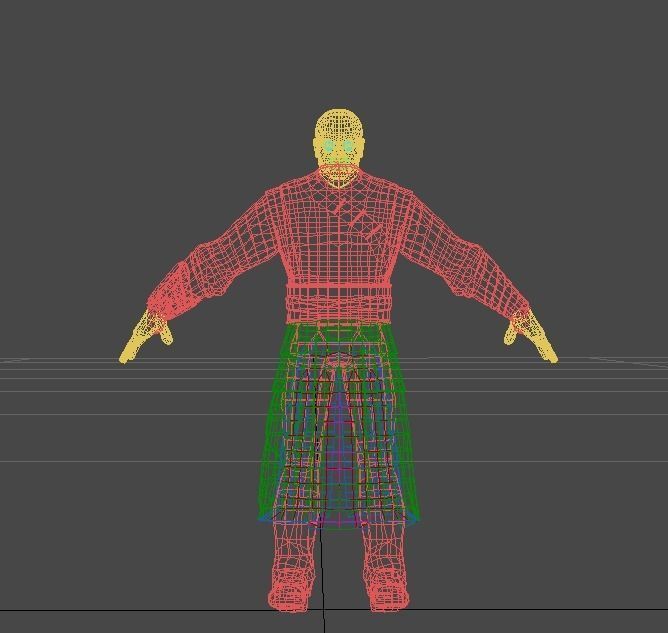The width and height of the screenshot is (668, 633).
Task: Pick the yellow hand on screen's left side
Action: [x=144, y=337]
